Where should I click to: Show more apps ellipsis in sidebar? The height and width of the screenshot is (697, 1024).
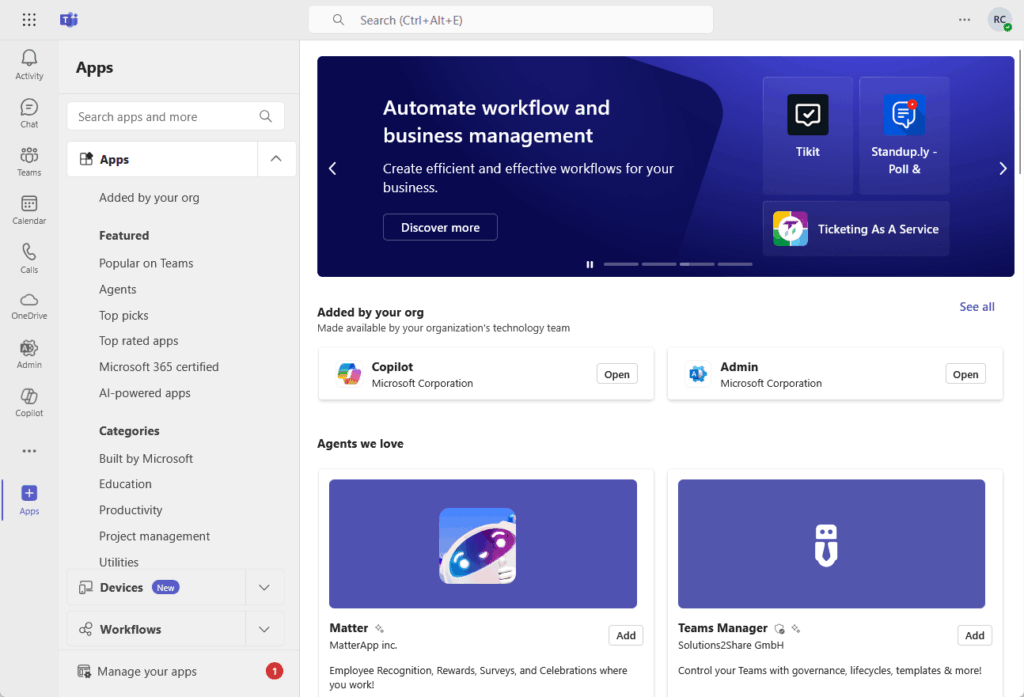coord(29,451)
